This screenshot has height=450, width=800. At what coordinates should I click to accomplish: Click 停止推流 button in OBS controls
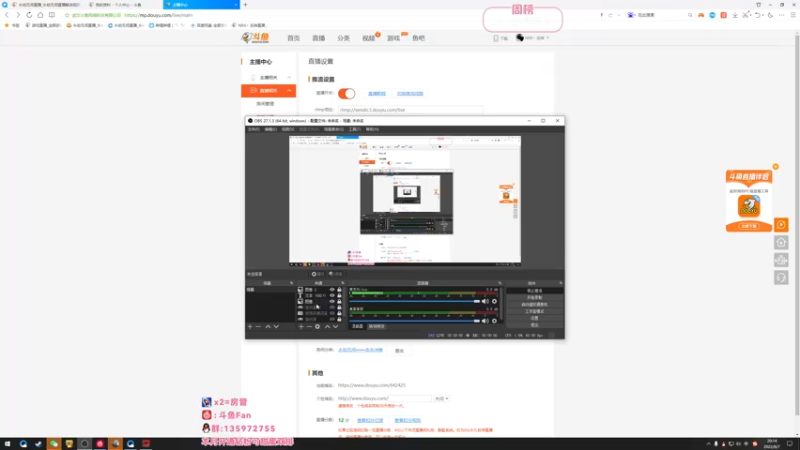pos(535,291)
